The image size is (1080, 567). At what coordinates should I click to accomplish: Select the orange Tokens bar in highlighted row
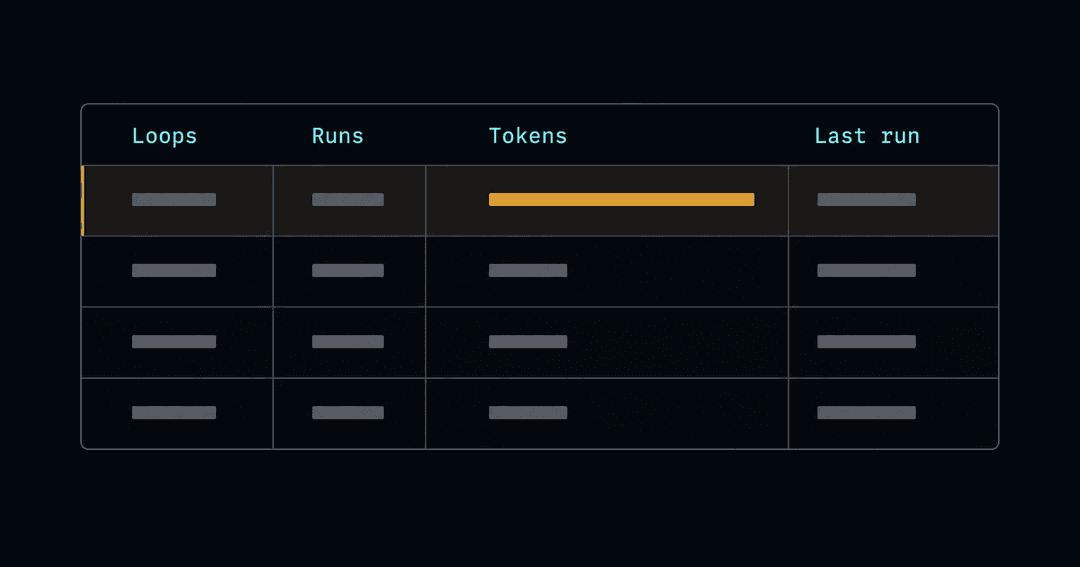[x=621, y=200]
